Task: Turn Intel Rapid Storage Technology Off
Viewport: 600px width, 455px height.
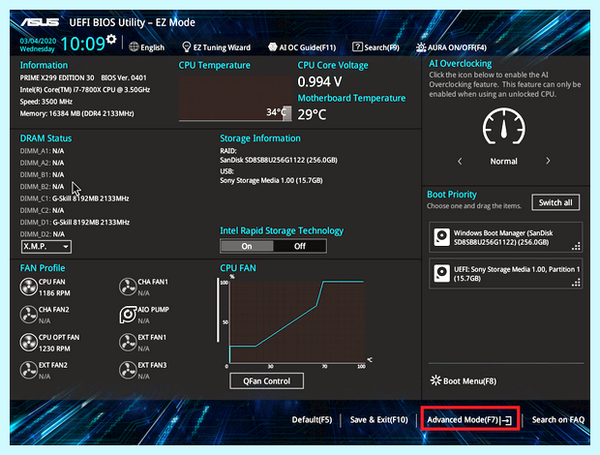Action: point(300,246)
